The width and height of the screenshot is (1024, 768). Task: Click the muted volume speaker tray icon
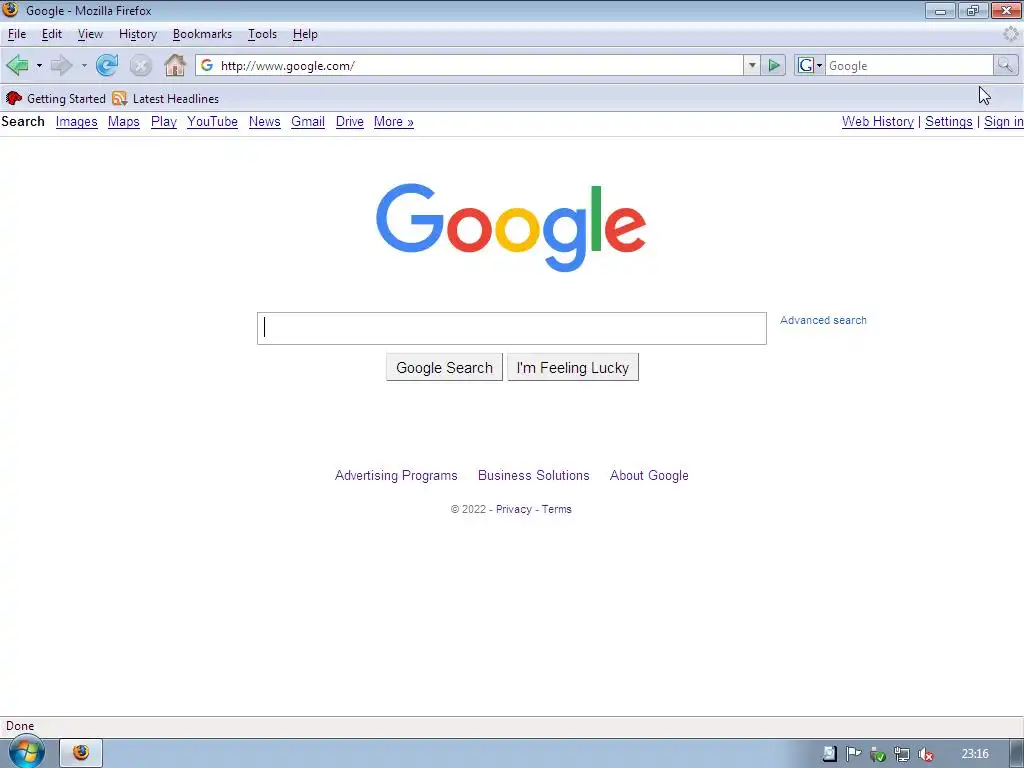tap(926, 754)
